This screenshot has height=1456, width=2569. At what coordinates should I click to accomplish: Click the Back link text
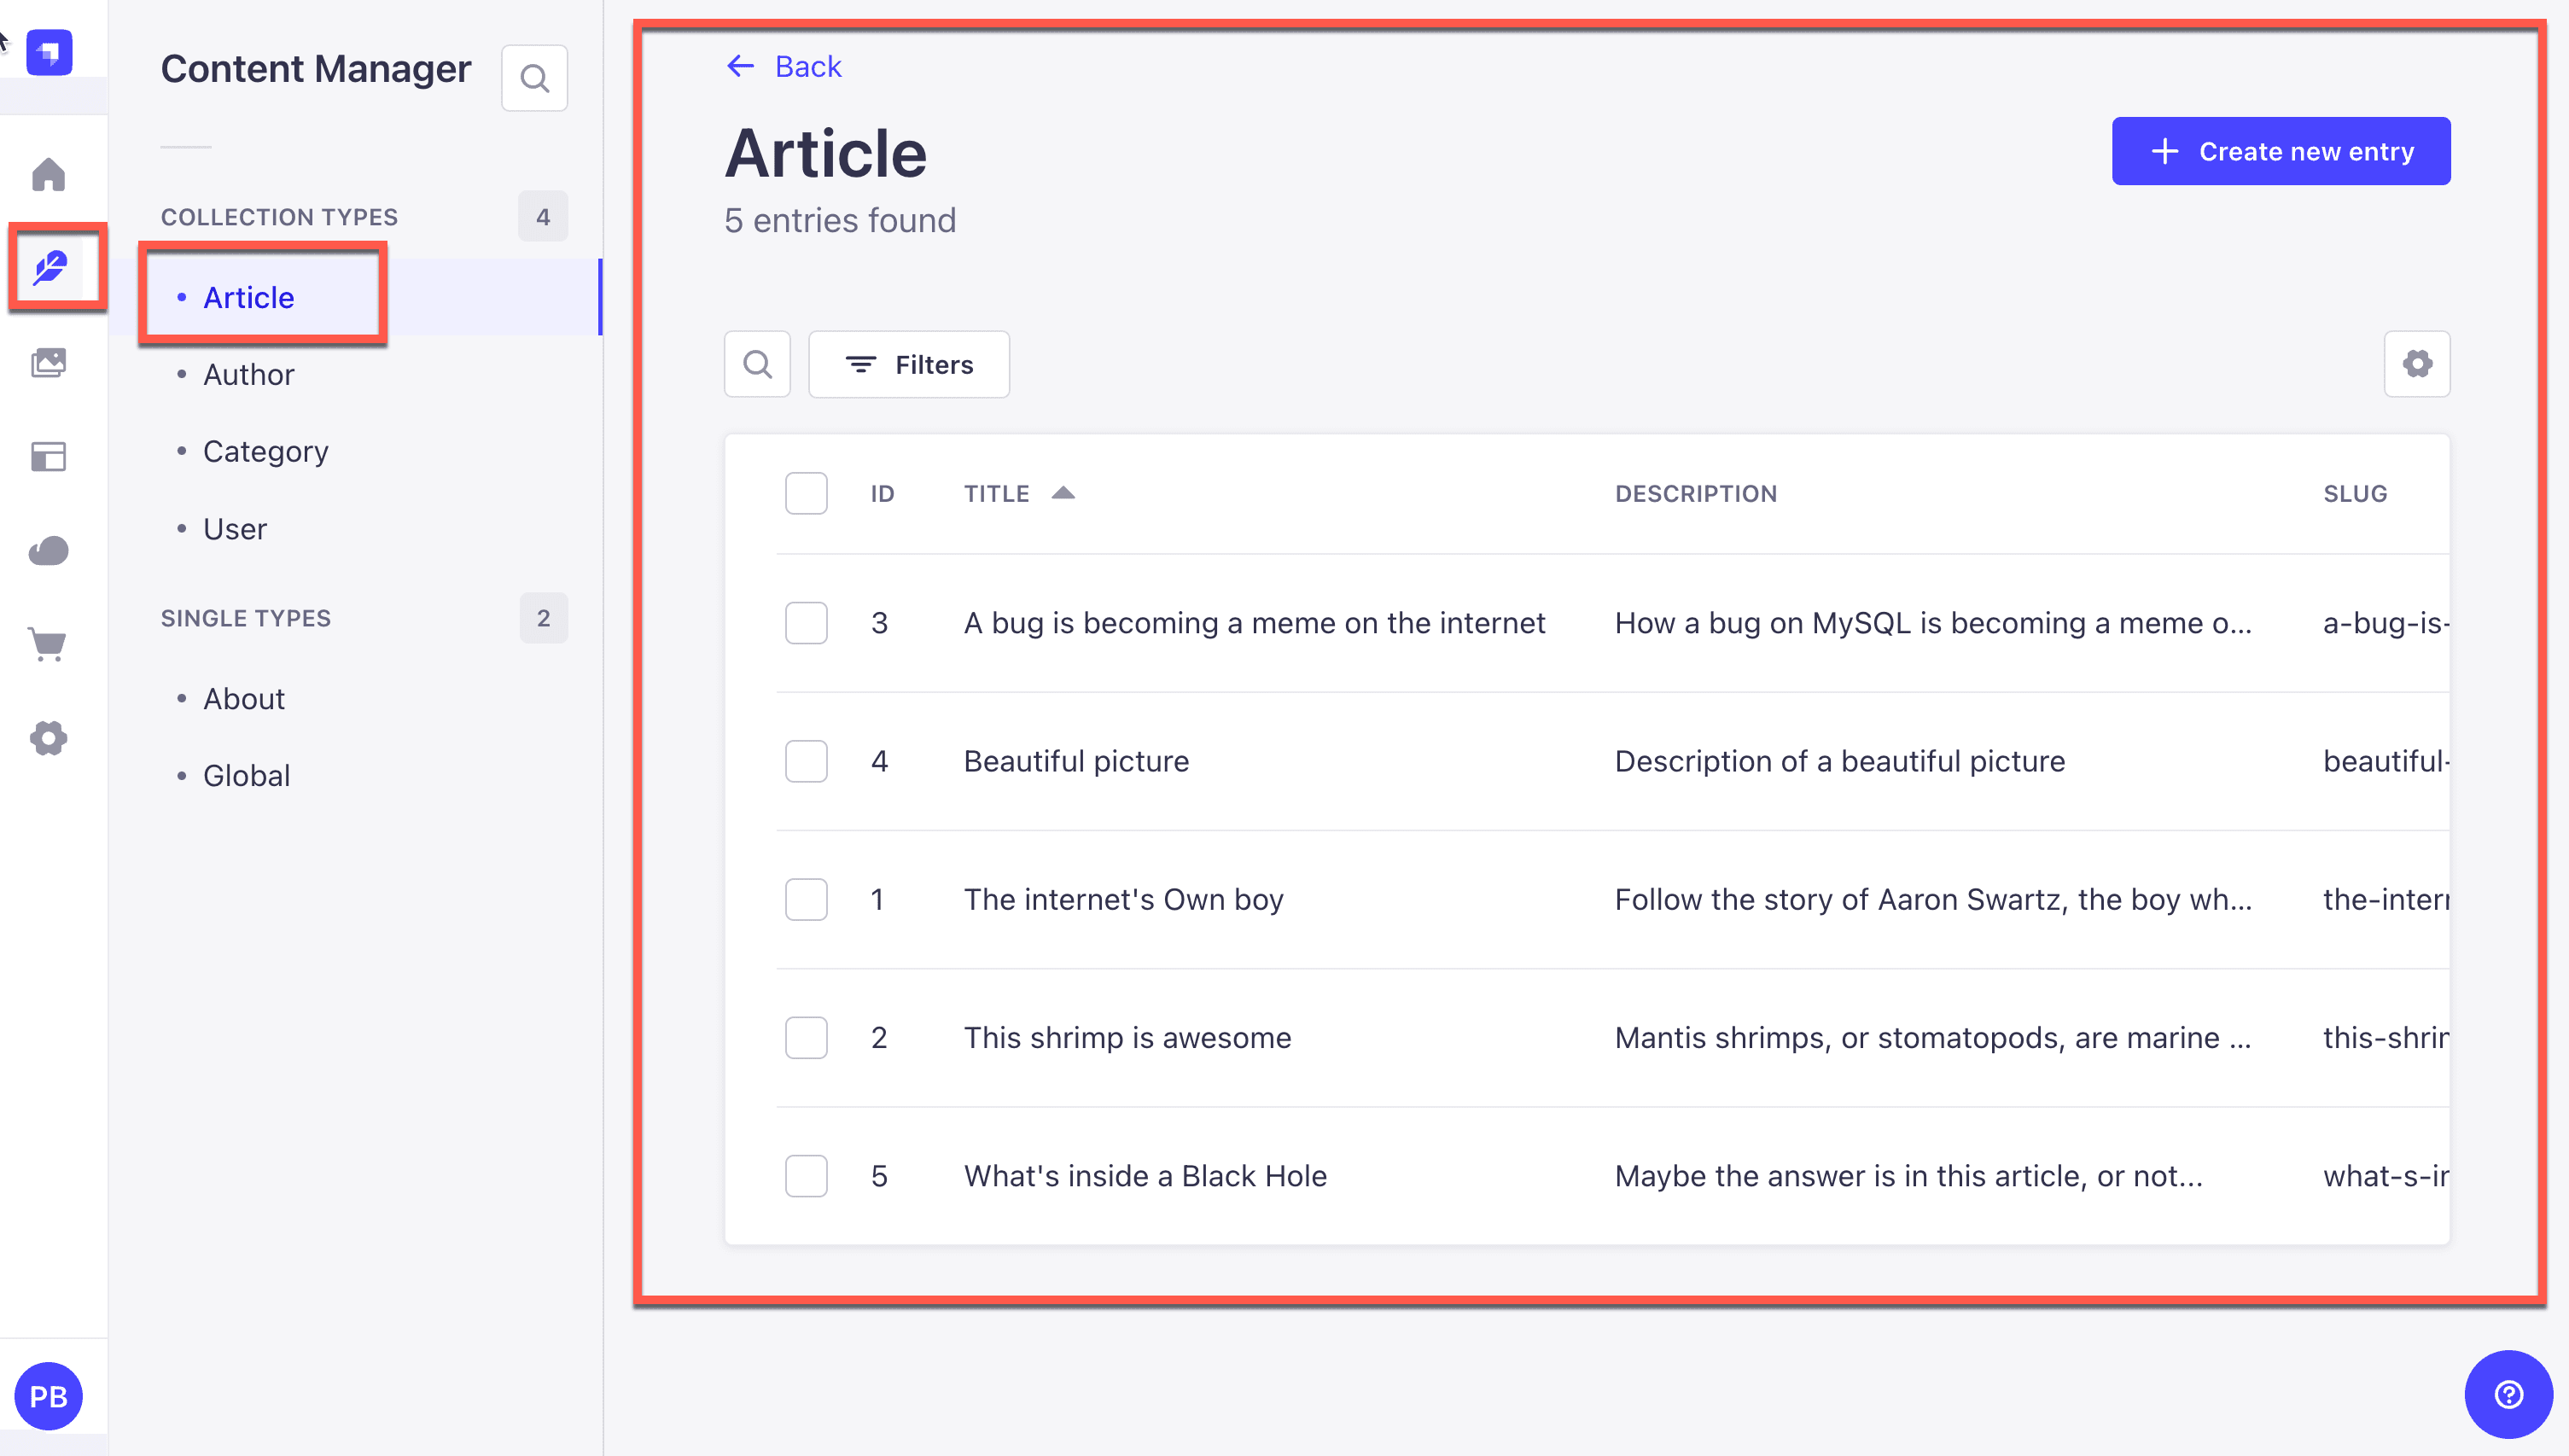pos(808,66)
